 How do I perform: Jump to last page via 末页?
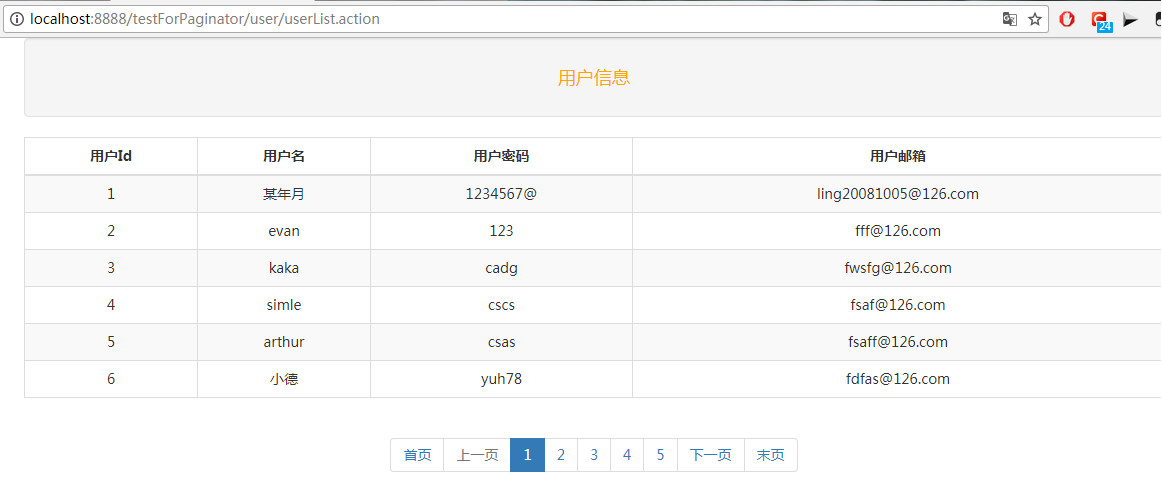(771, 455)
